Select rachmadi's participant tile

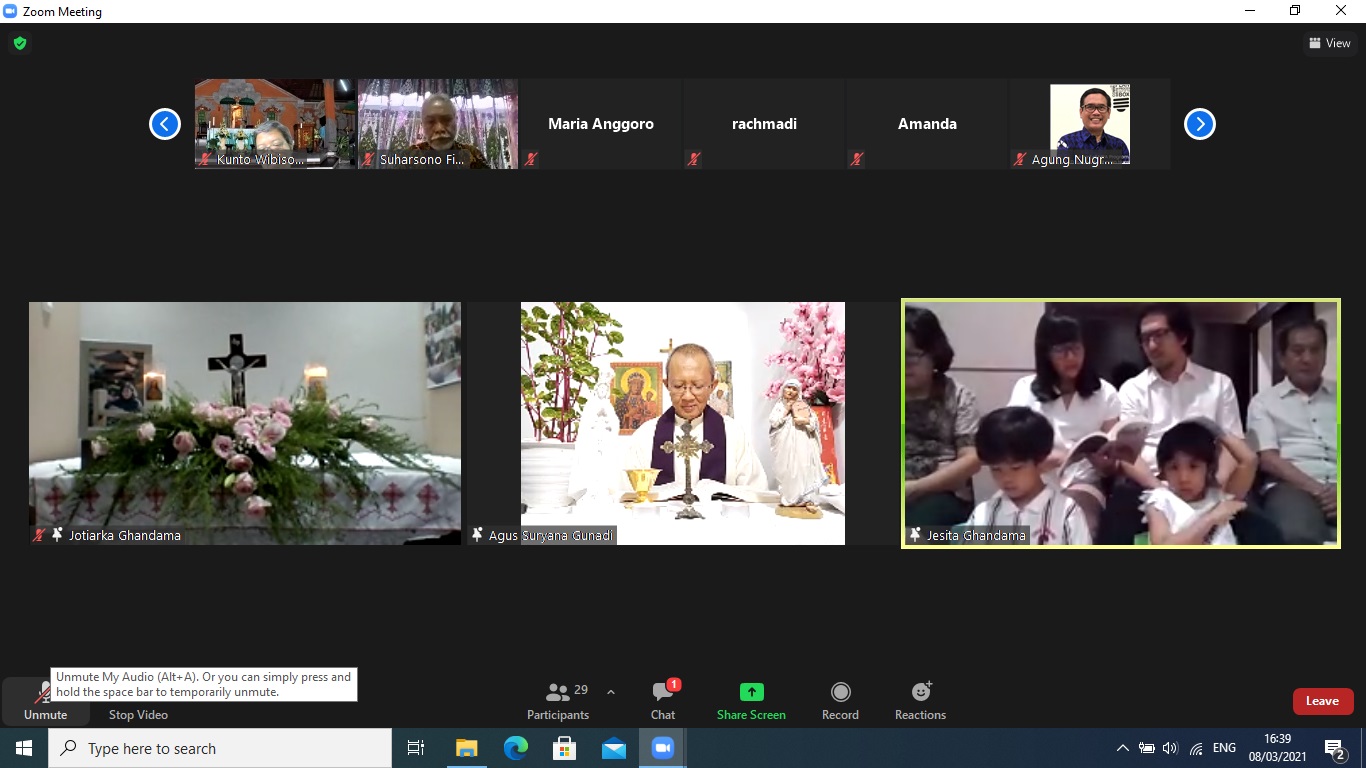[x=764, y=124]
